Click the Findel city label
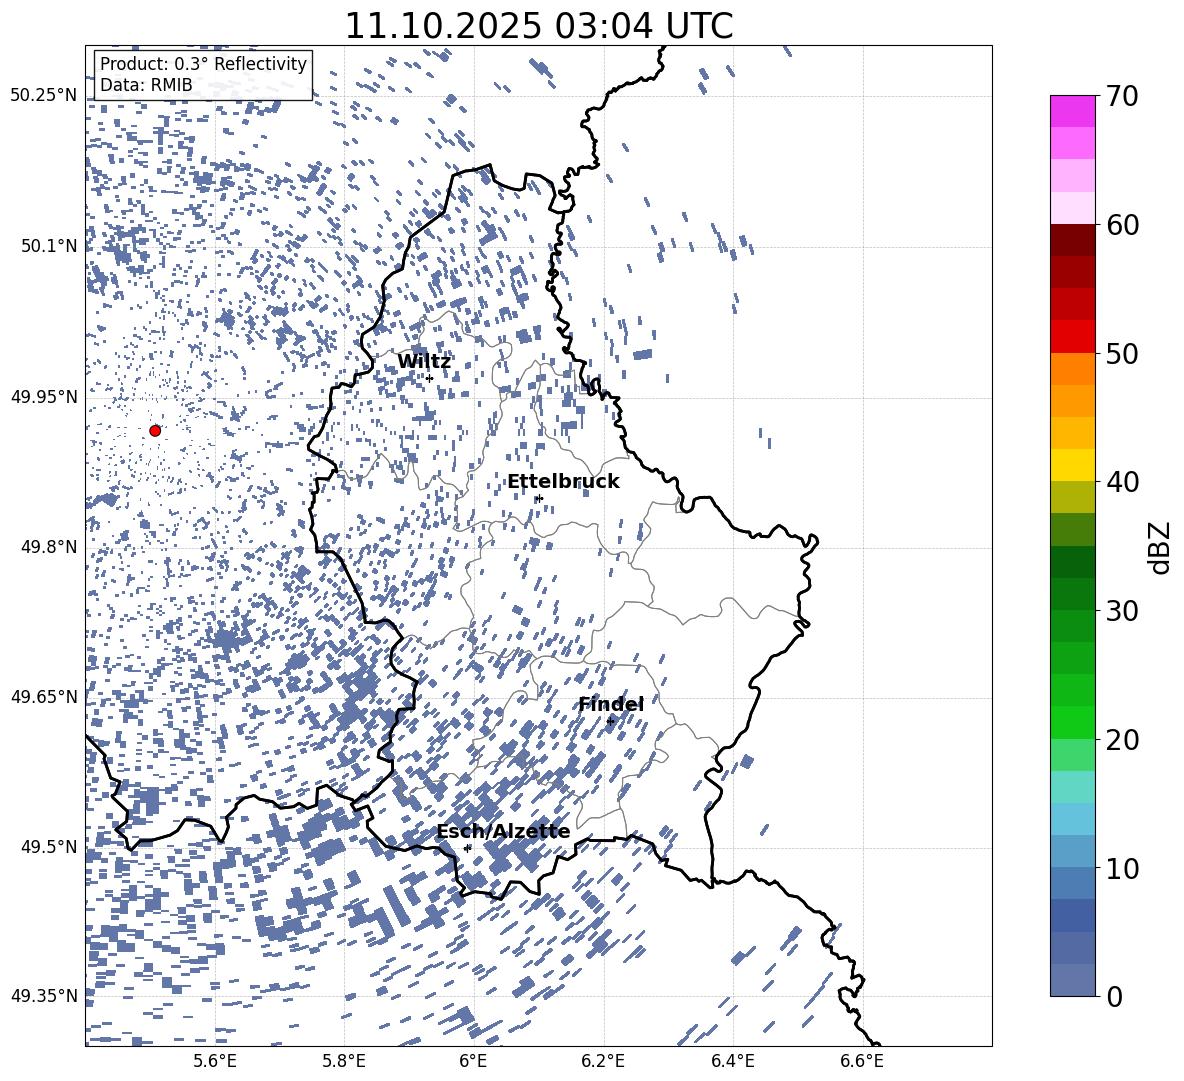 (611, 704)
